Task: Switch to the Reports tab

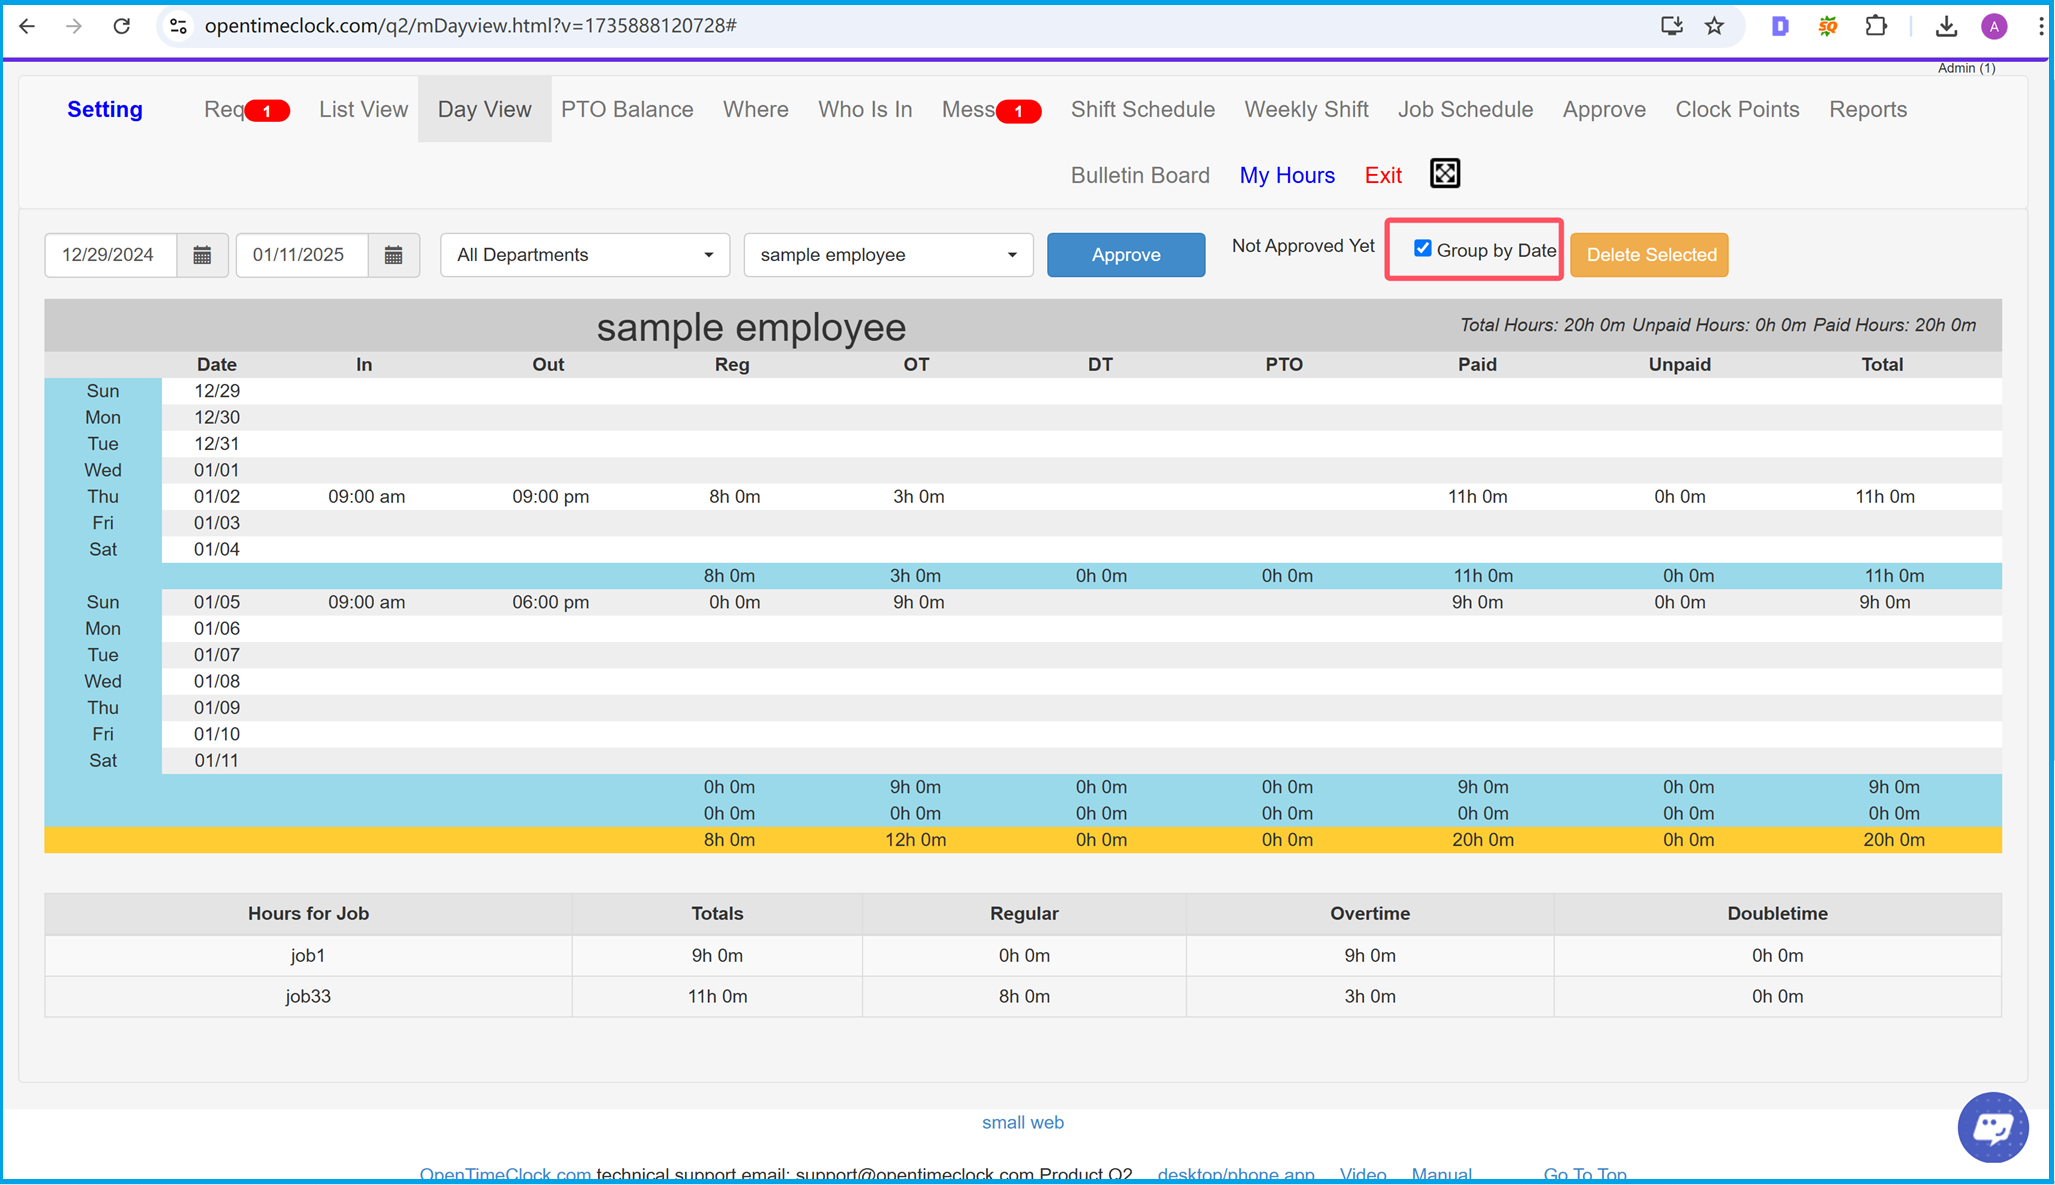Action: coord(1869,109)
